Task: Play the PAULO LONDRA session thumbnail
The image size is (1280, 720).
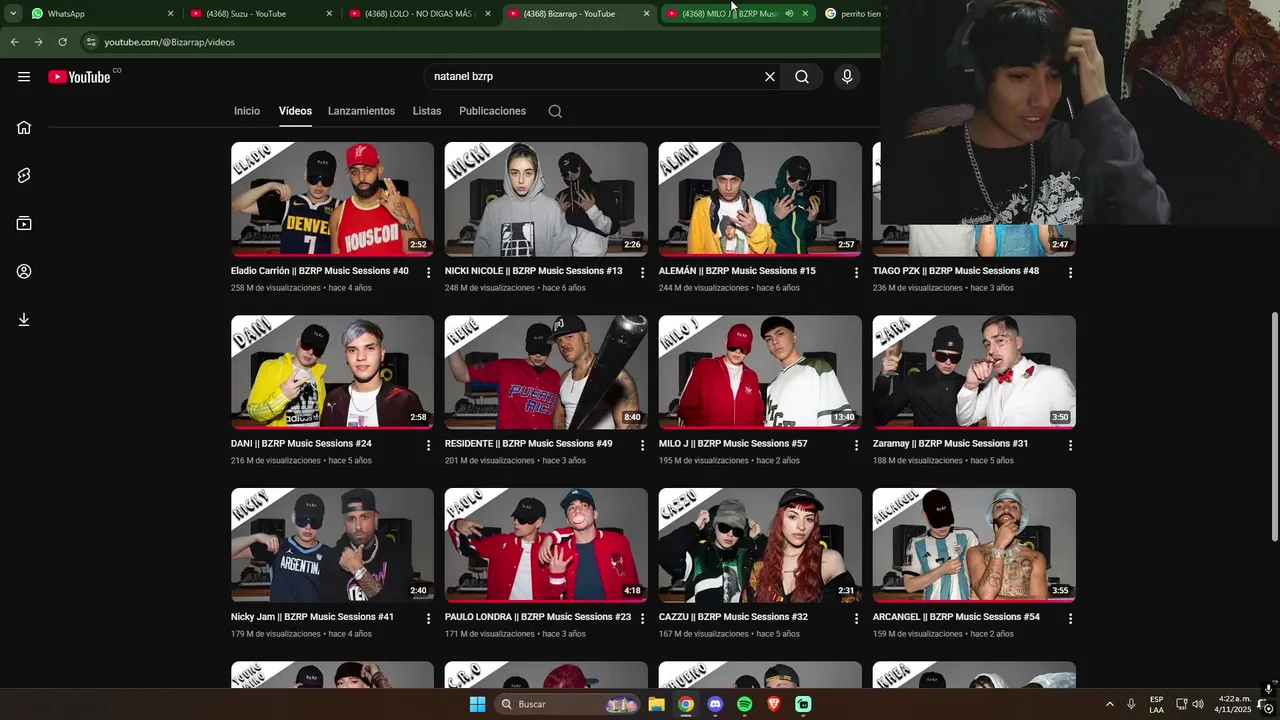Action: pyautogui.click(x=546, y=545)
